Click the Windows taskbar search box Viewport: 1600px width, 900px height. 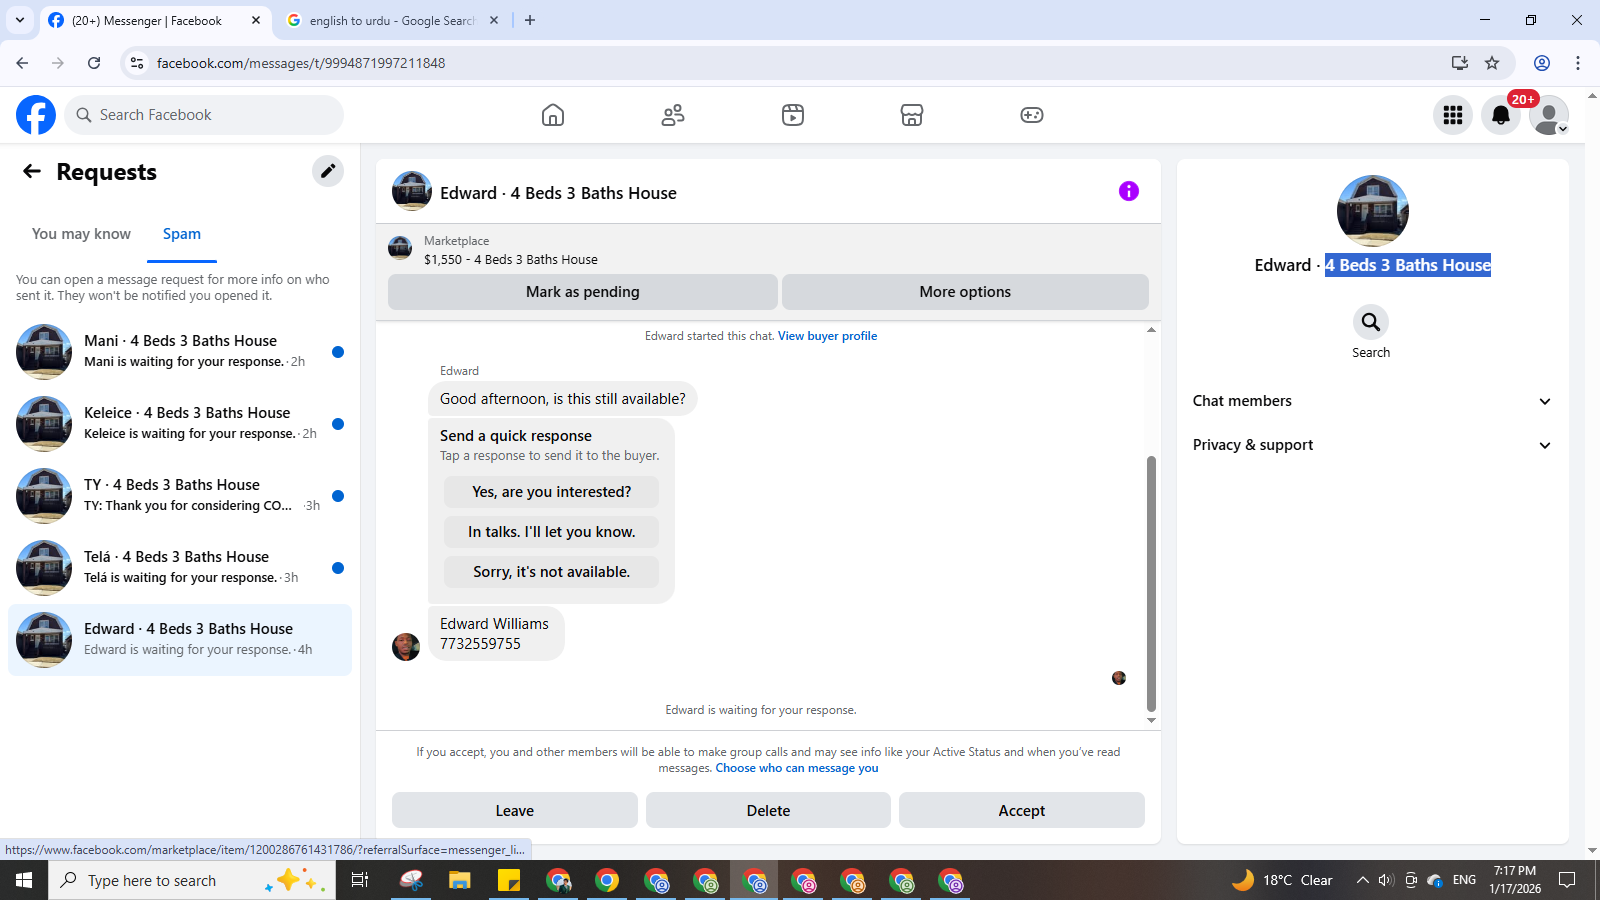tap(192, 880)
